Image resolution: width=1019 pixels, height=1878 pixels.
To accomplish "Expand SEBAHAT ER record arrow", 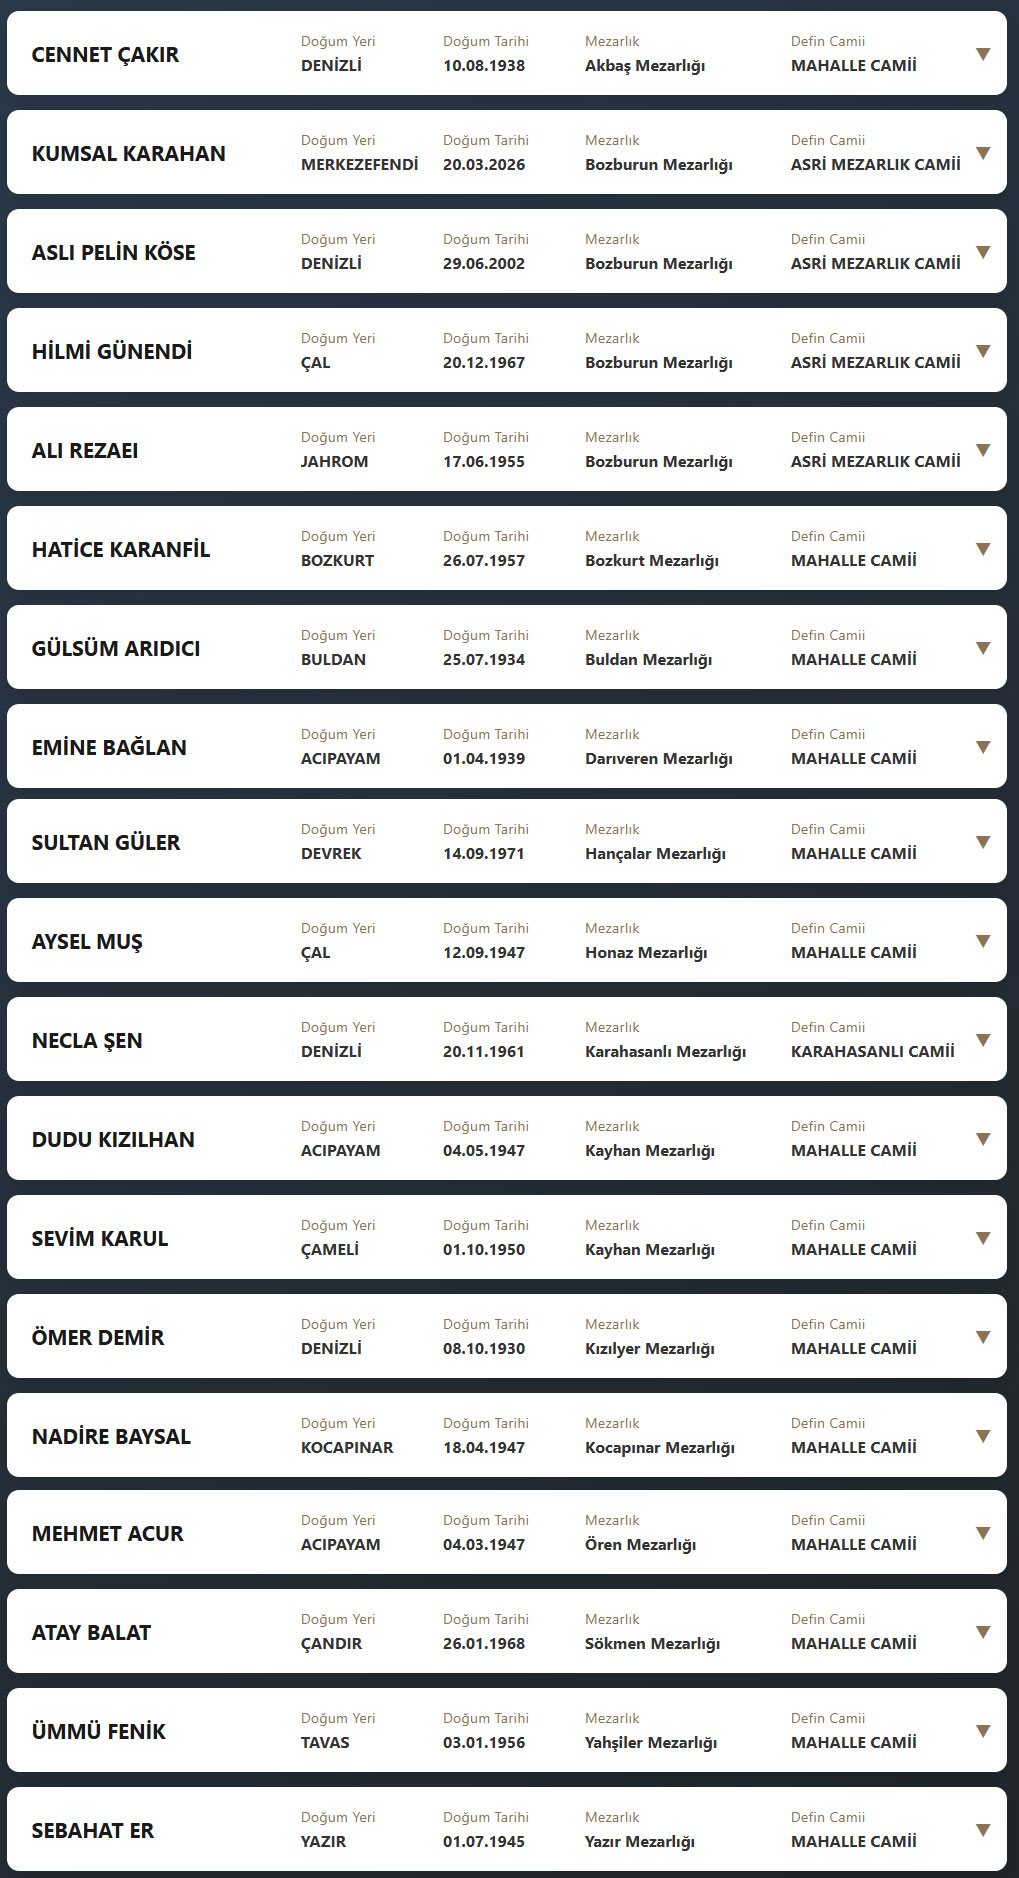I will click(983, 1830).
